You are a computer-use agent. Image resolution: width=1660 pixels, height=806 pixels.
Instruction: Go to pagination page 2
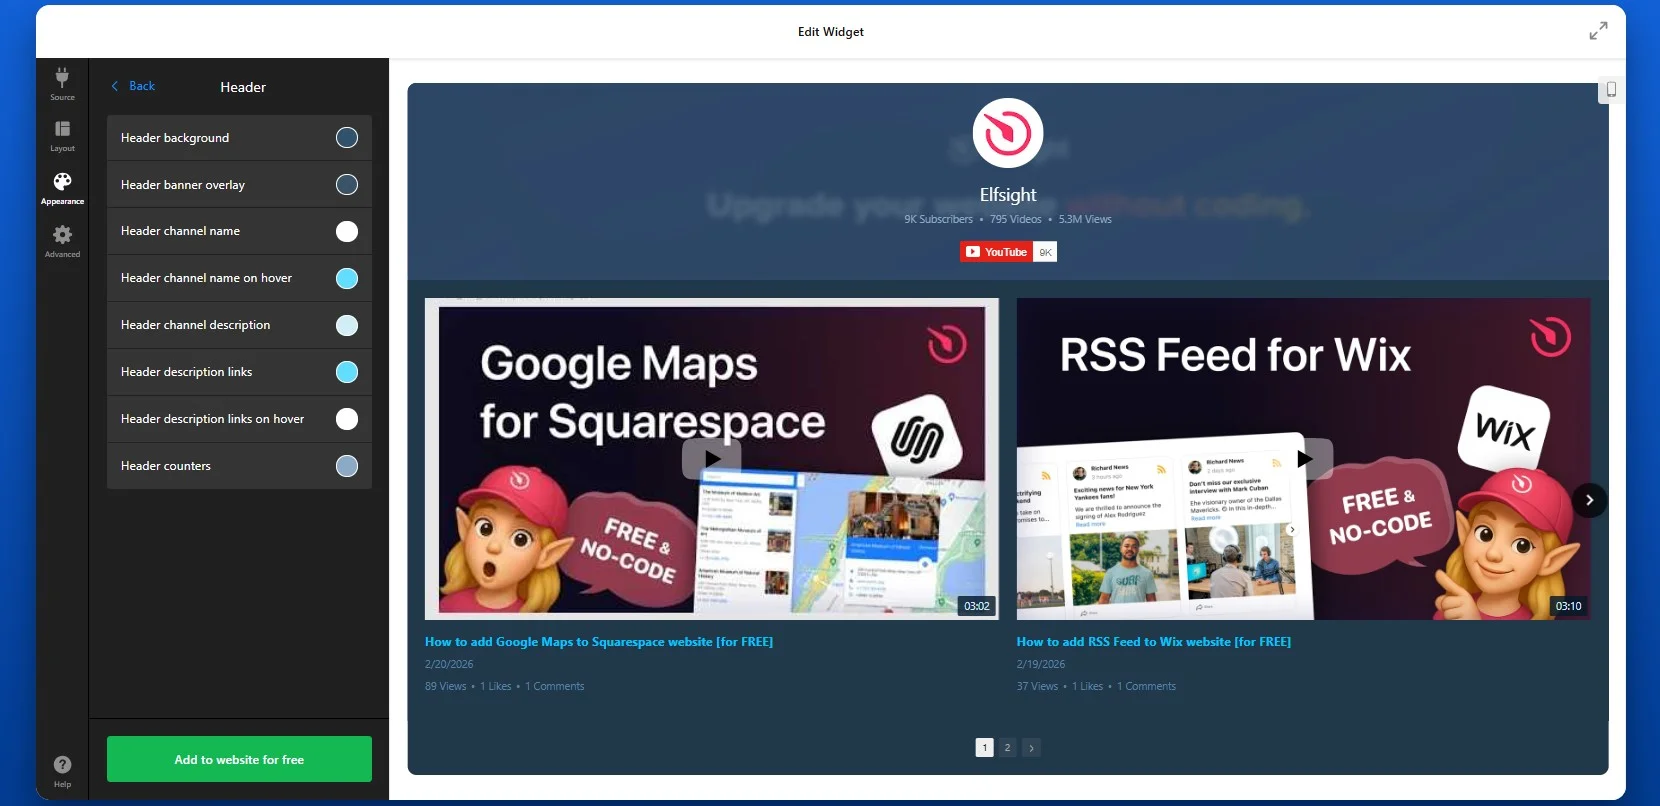pyautogui.click(x=1007, y=747)
